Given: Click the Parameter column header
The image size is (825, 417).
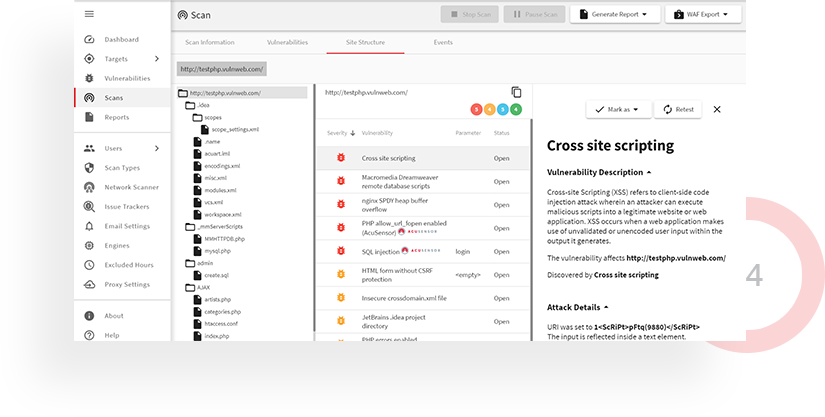Looking at the screenshot, I should point(468,133).
